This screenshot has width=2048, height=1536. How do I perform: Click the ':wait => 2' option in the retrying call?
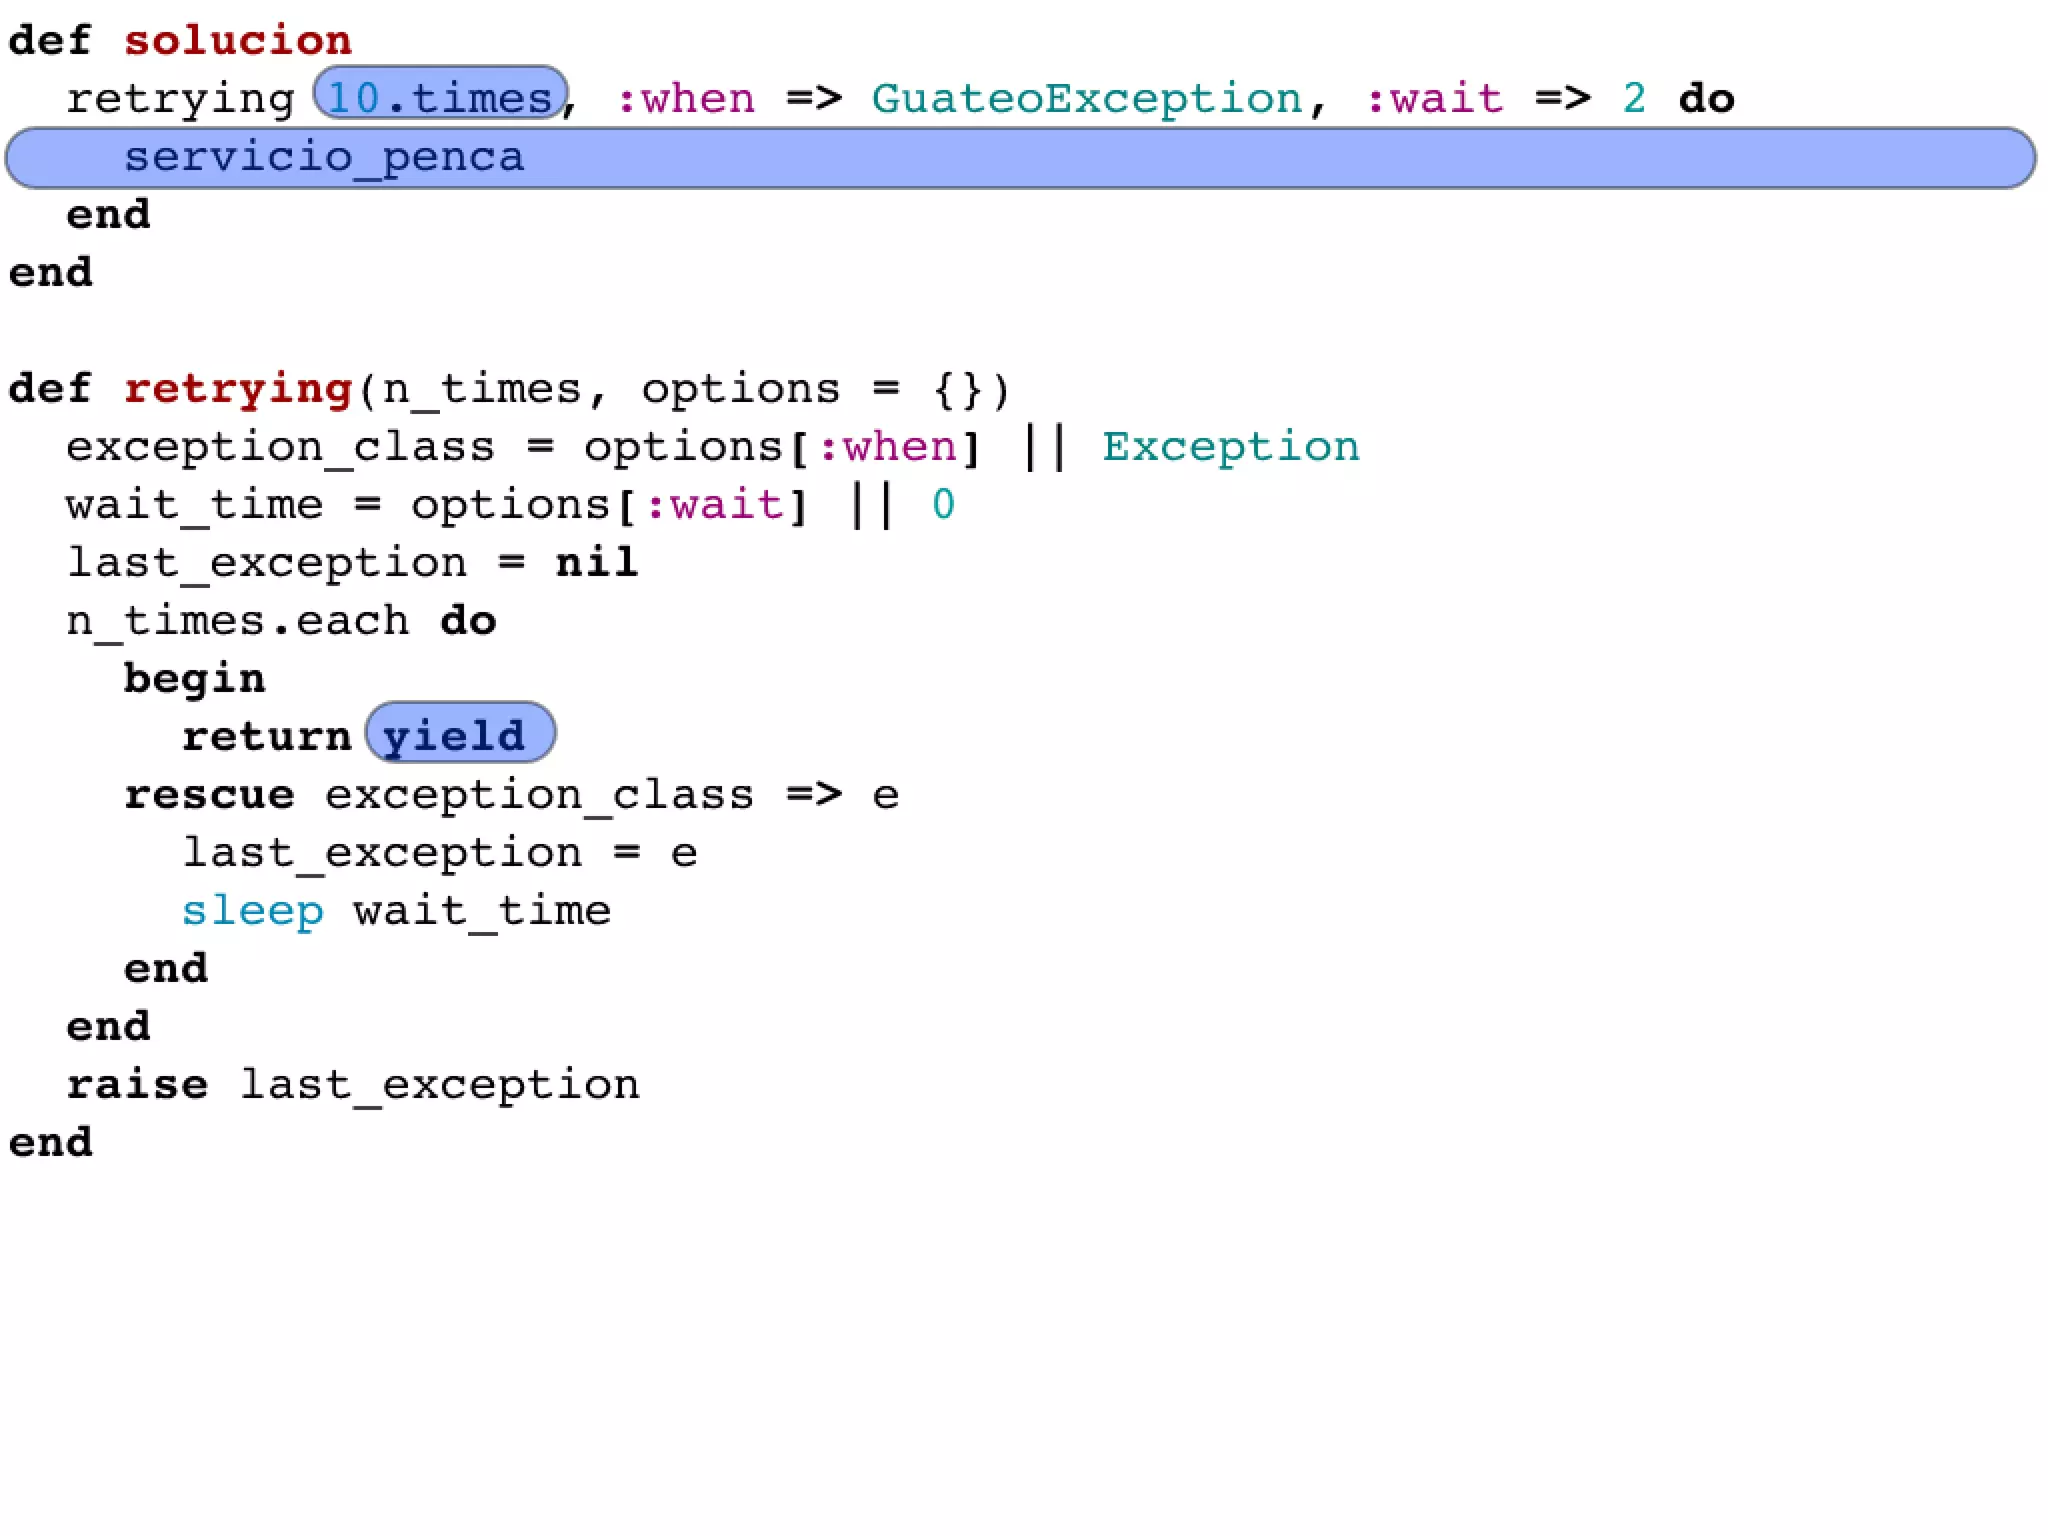point(1506,99)
